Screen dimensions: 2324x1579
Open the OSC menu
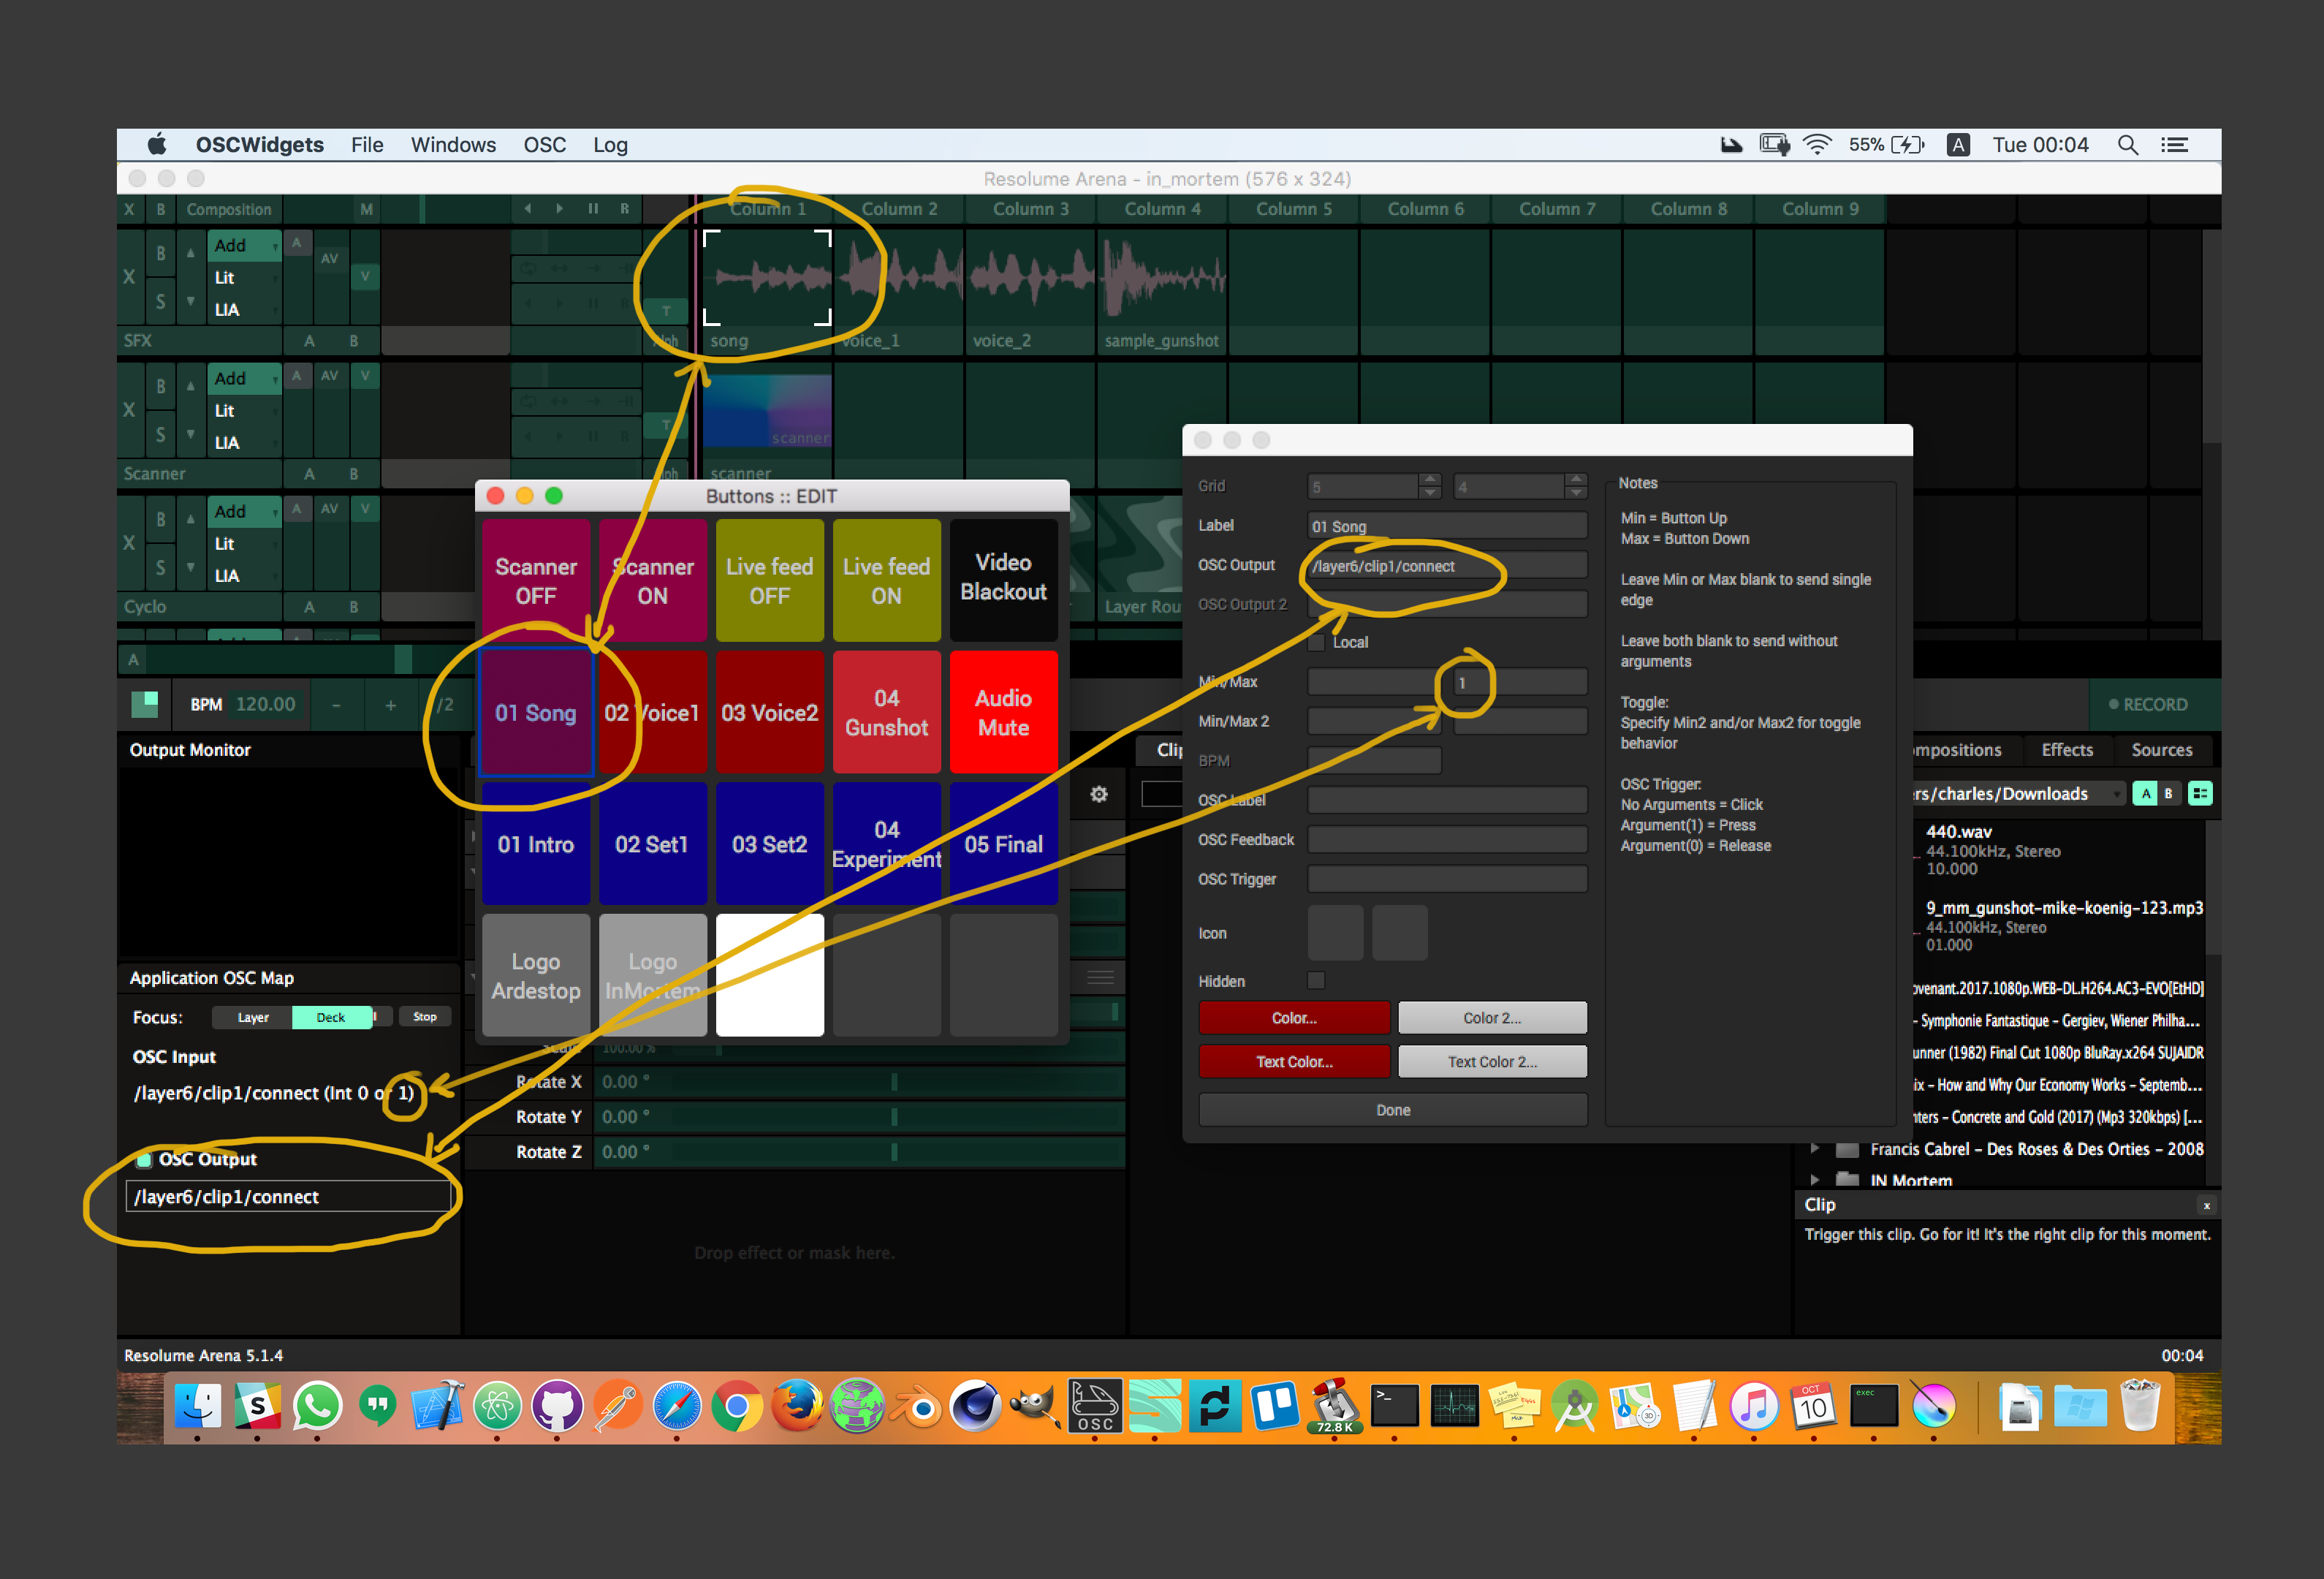click(x=544, y=145)
